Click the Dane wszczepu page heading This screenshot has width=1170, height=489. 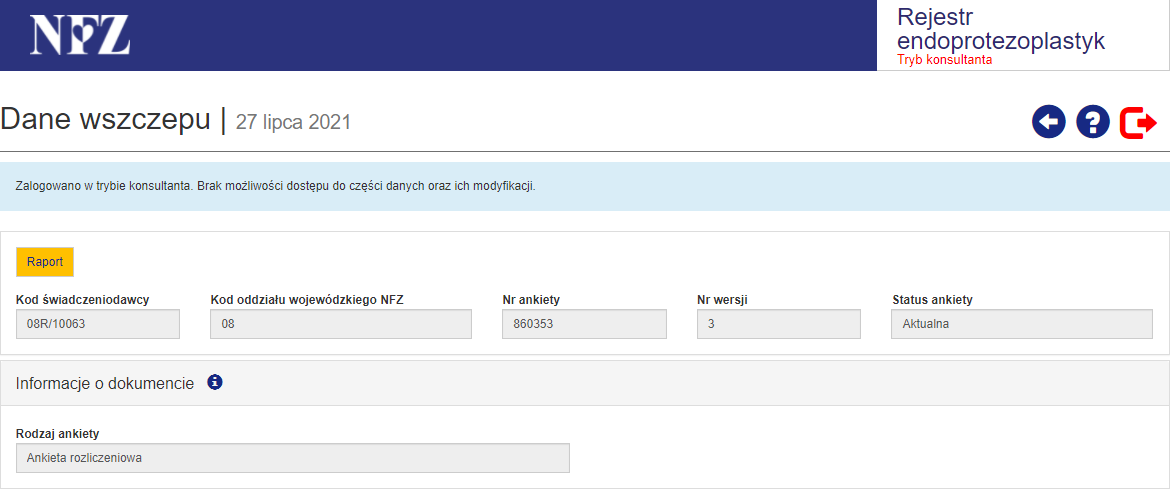coord(105,119)
